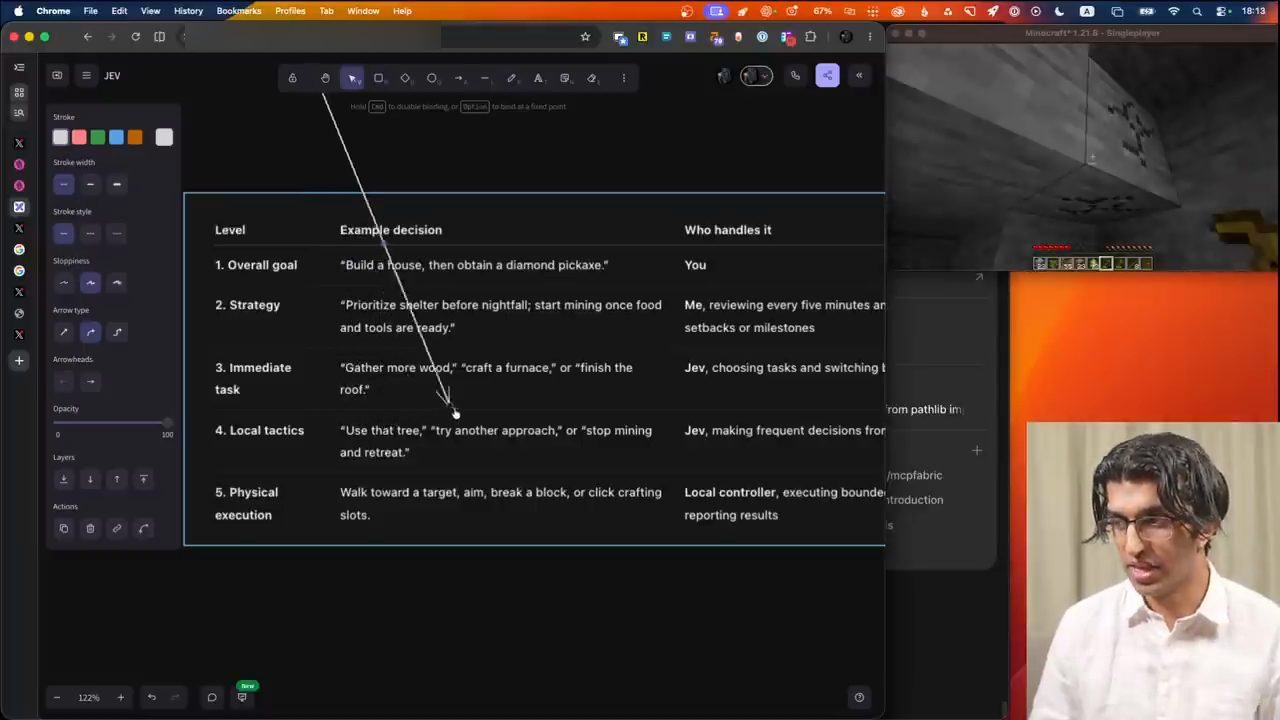Choose the Architect sloppiness option
The width and height of the screenshot is (1280, 720).
(64, 283)
